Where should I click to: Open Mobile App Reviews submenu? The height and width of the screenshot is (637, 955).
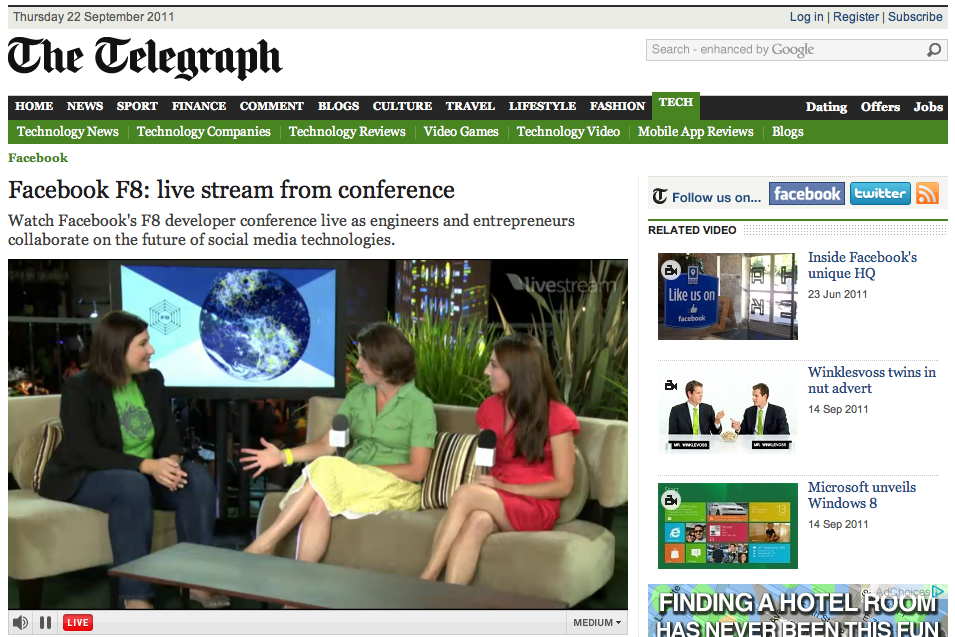tap(696, 132)
